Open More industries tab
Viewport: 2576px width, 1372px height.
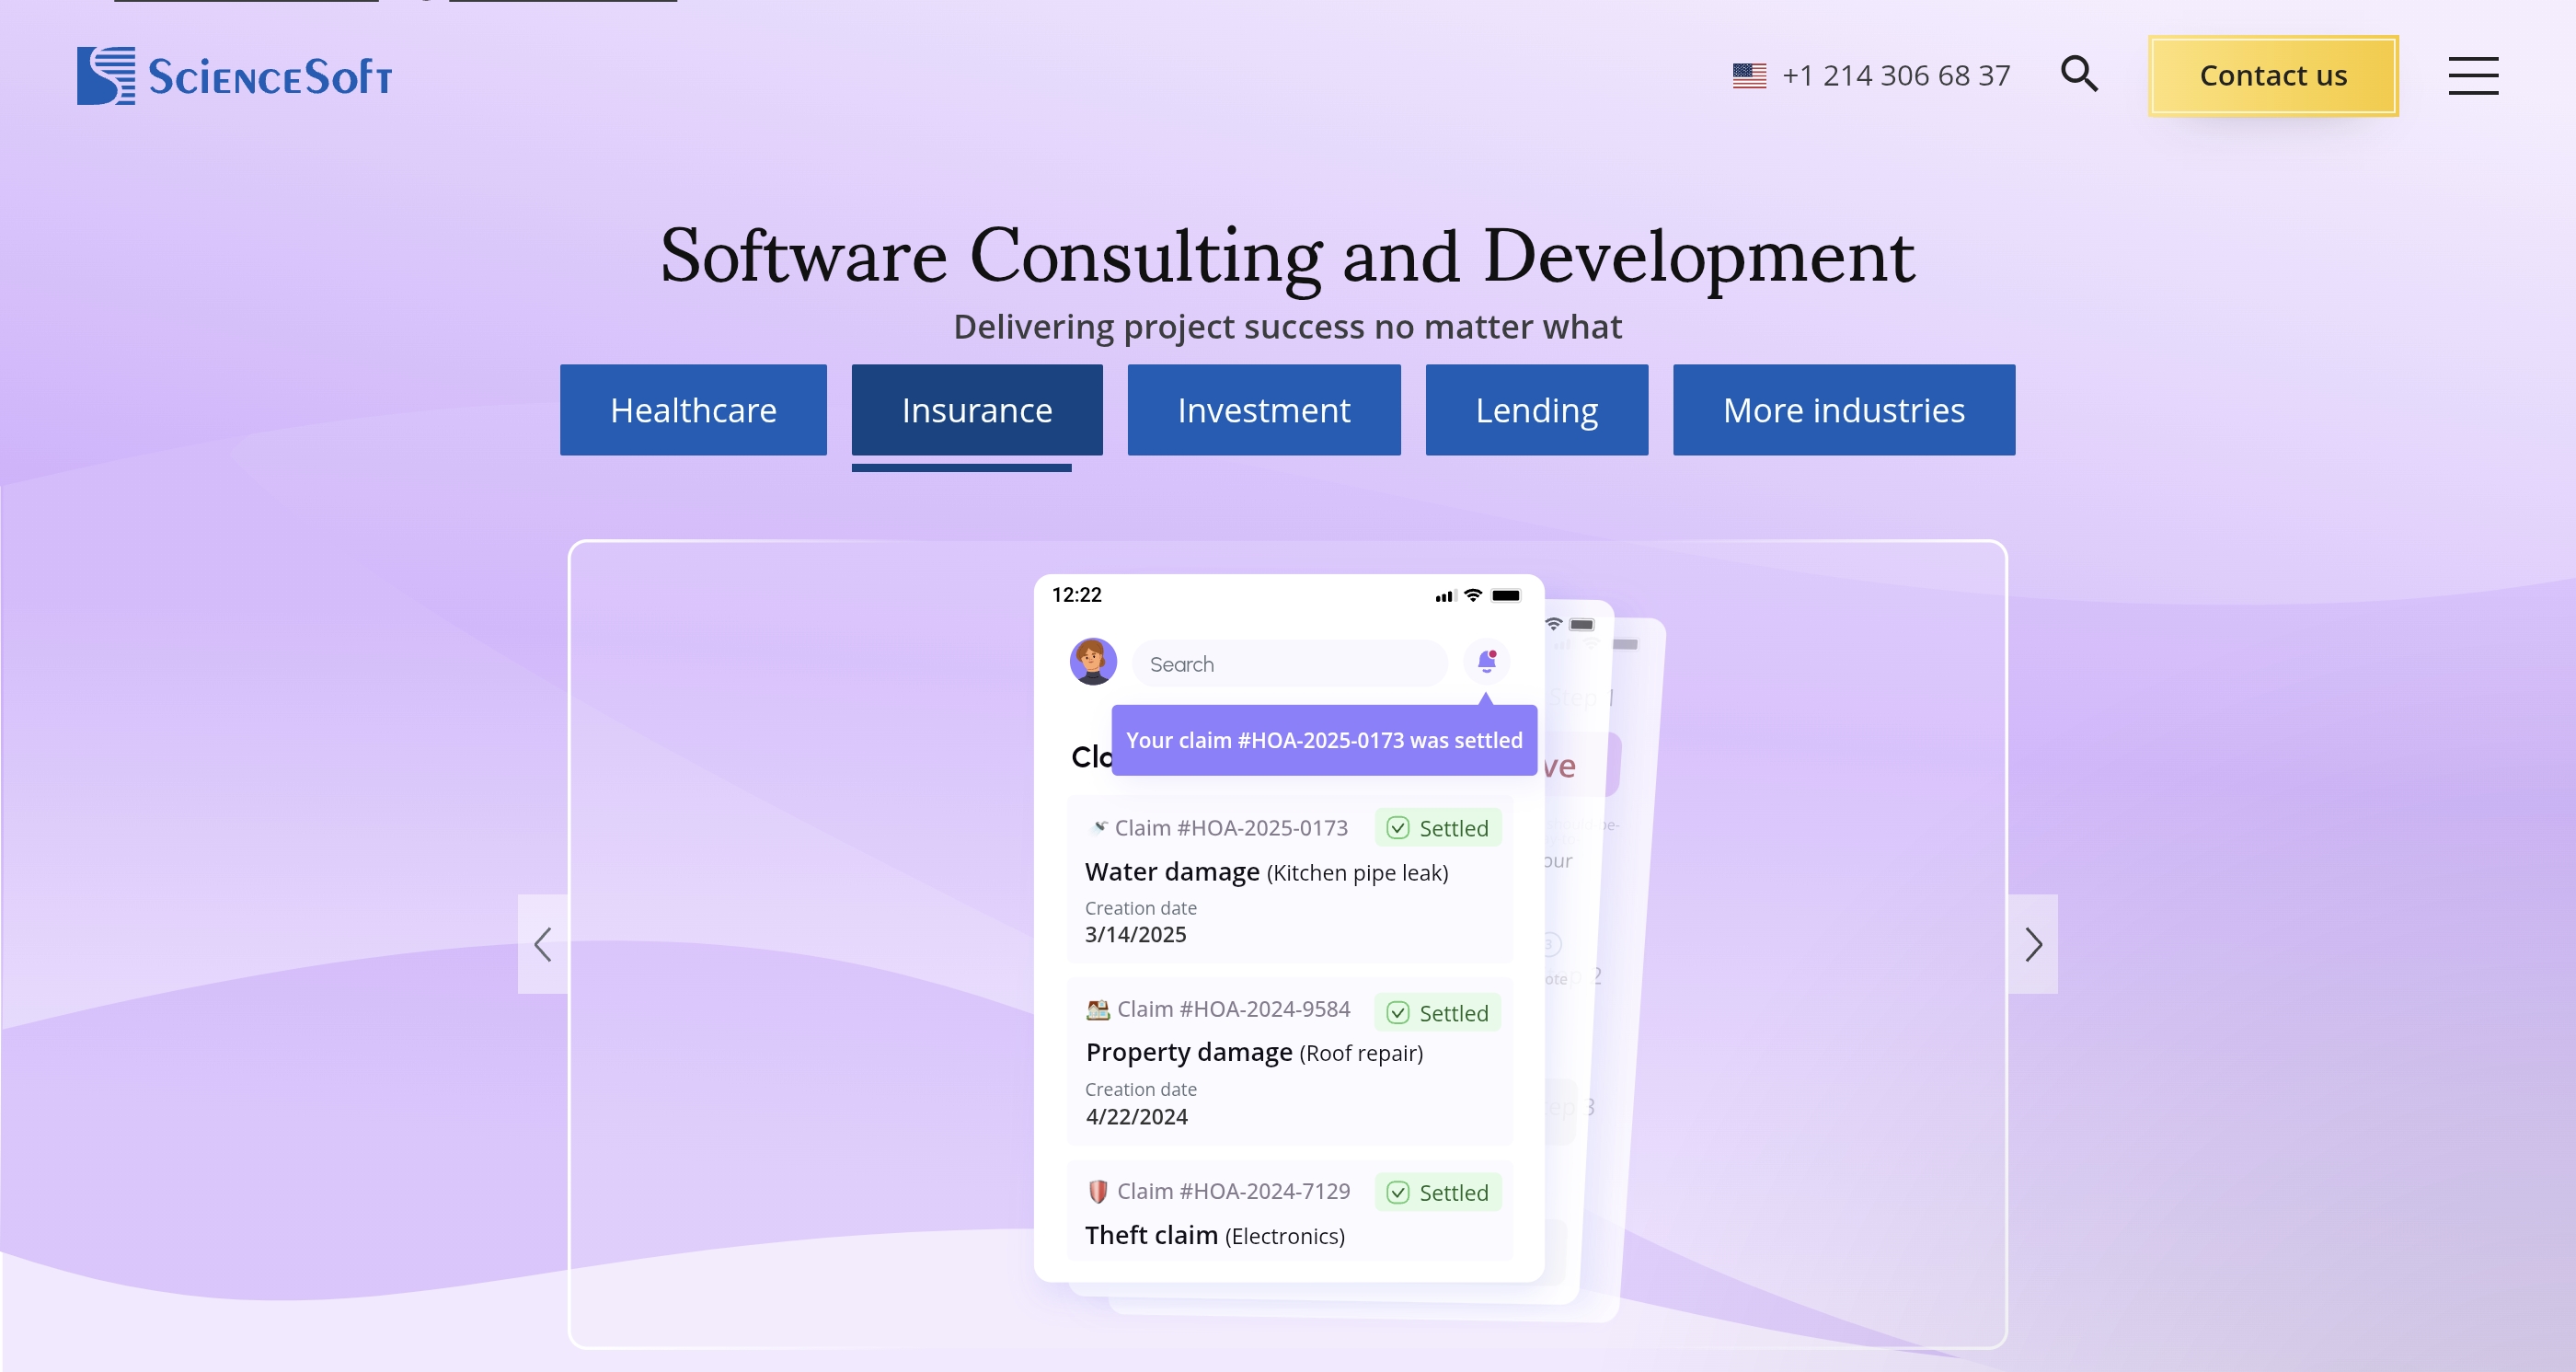pyautogui.click(x=1844, y=410)
